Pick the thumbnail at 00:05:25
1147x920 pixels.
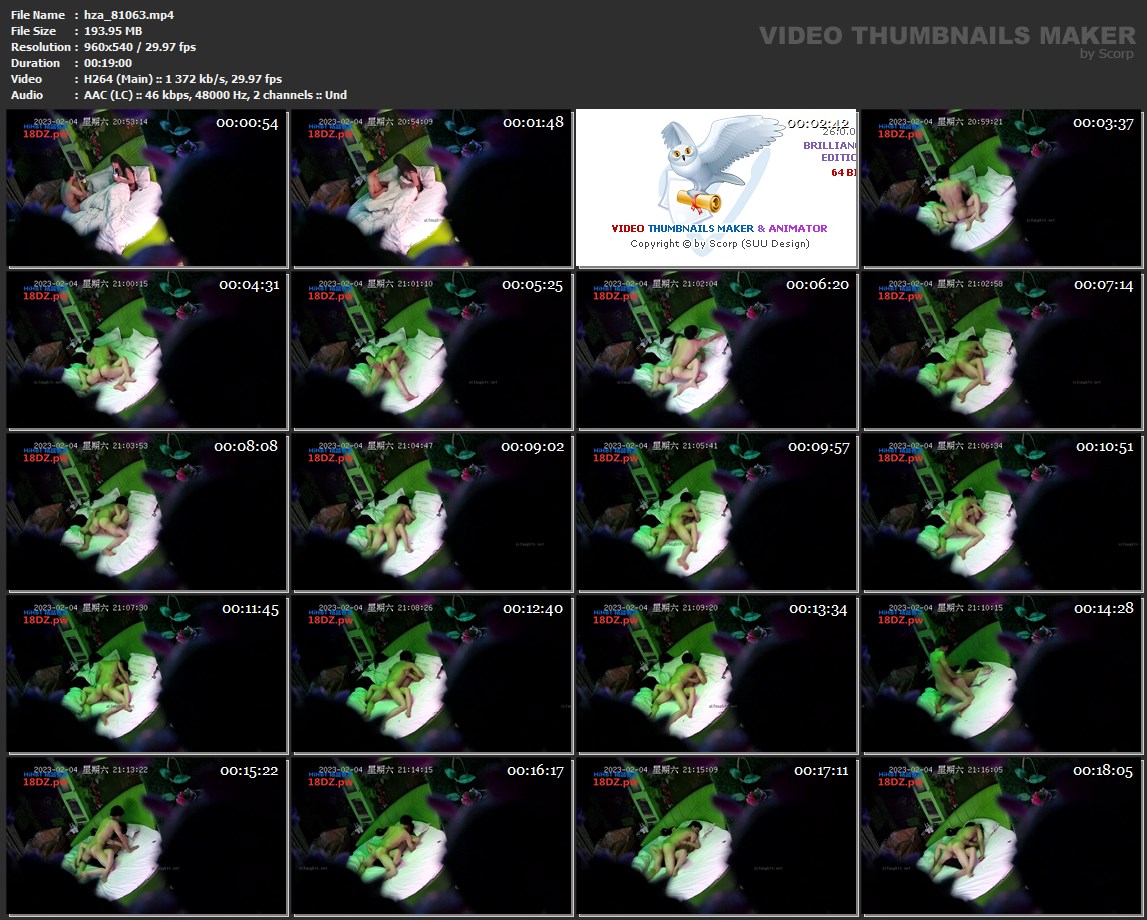coord(432,350)
